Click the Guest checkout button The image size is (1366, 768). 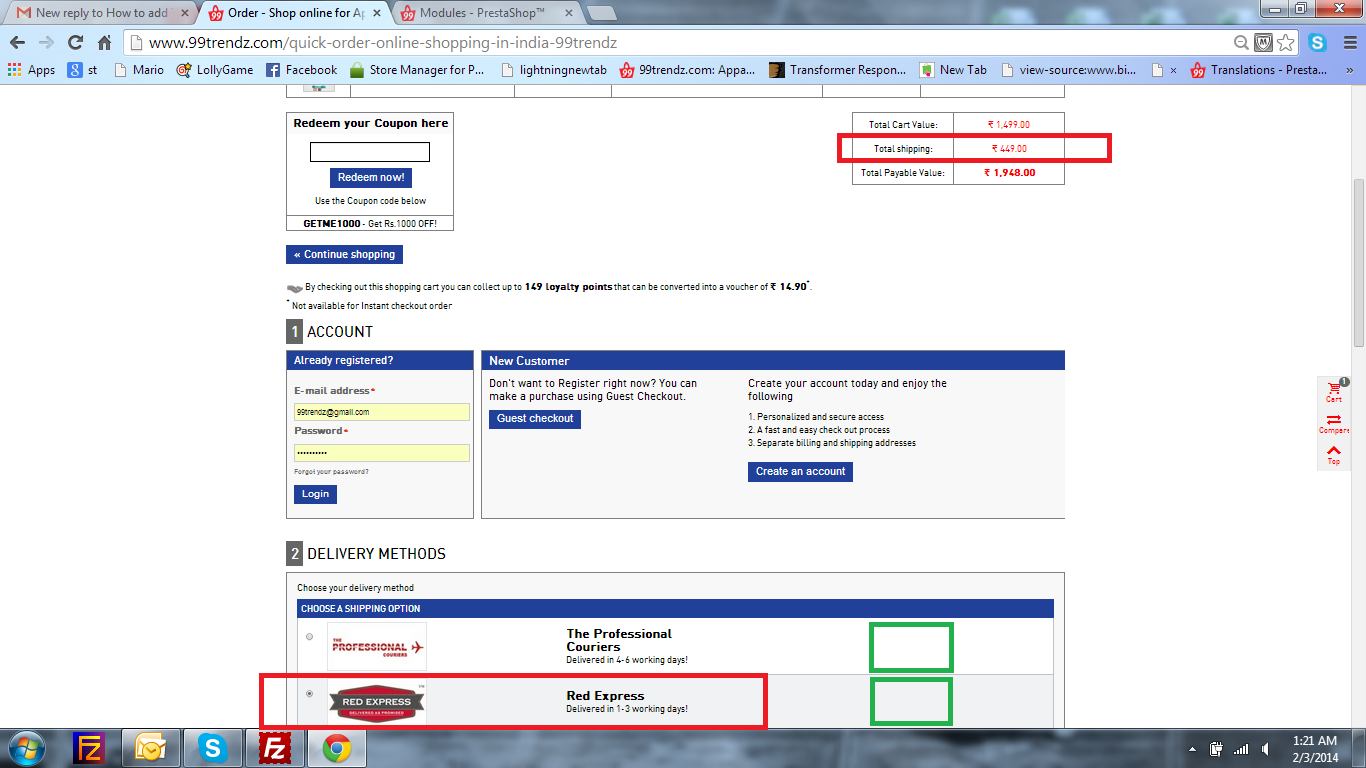[535, 419]
